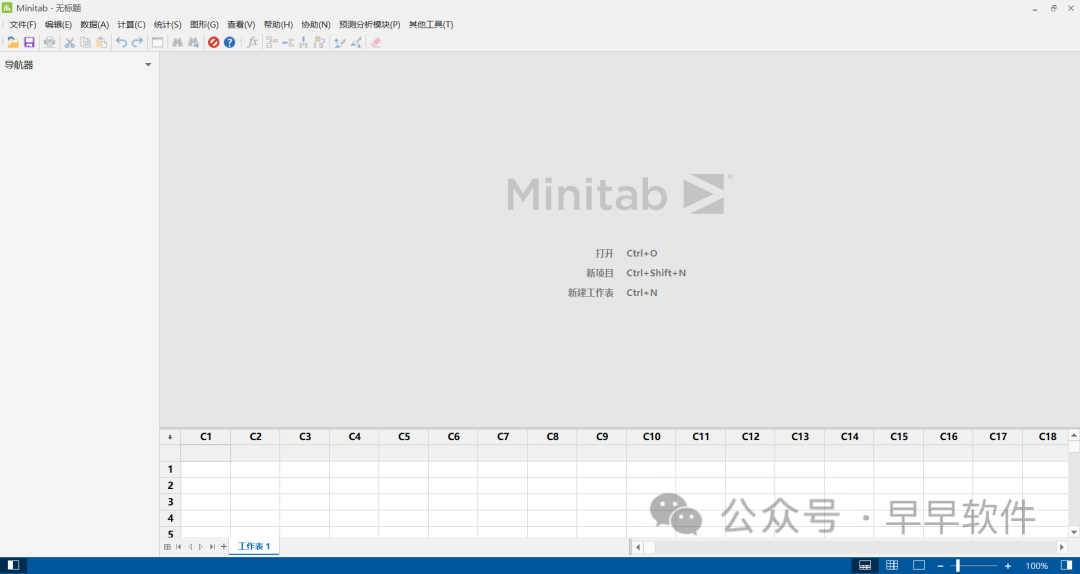Save the project with the floppy icon
The height and width of the screenshot is (574, 1080).
click(29, 42)
